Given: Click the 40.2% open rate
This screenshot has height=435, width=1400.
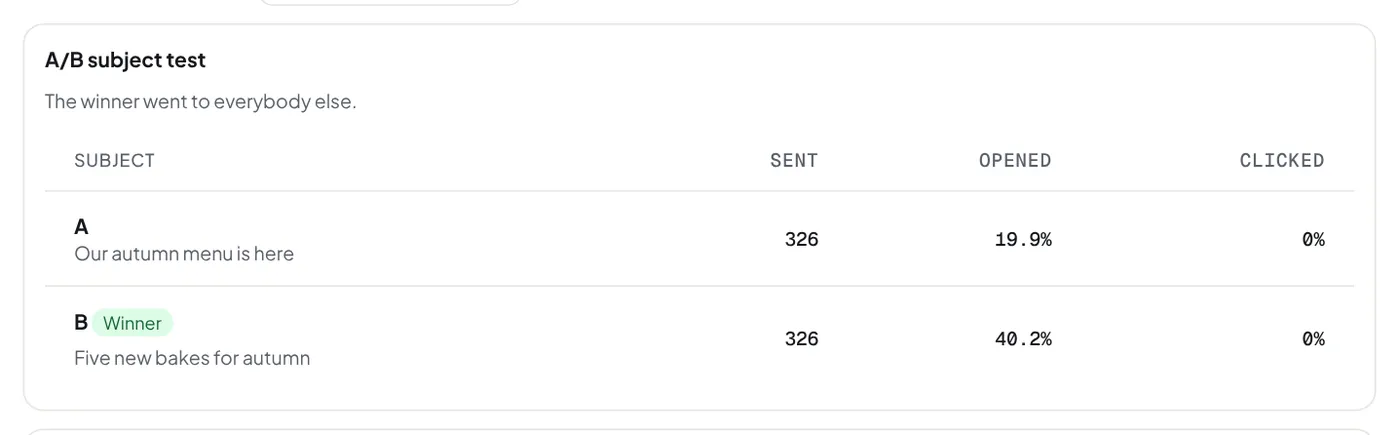Looking at the screenshot, I should (1023, 340).
